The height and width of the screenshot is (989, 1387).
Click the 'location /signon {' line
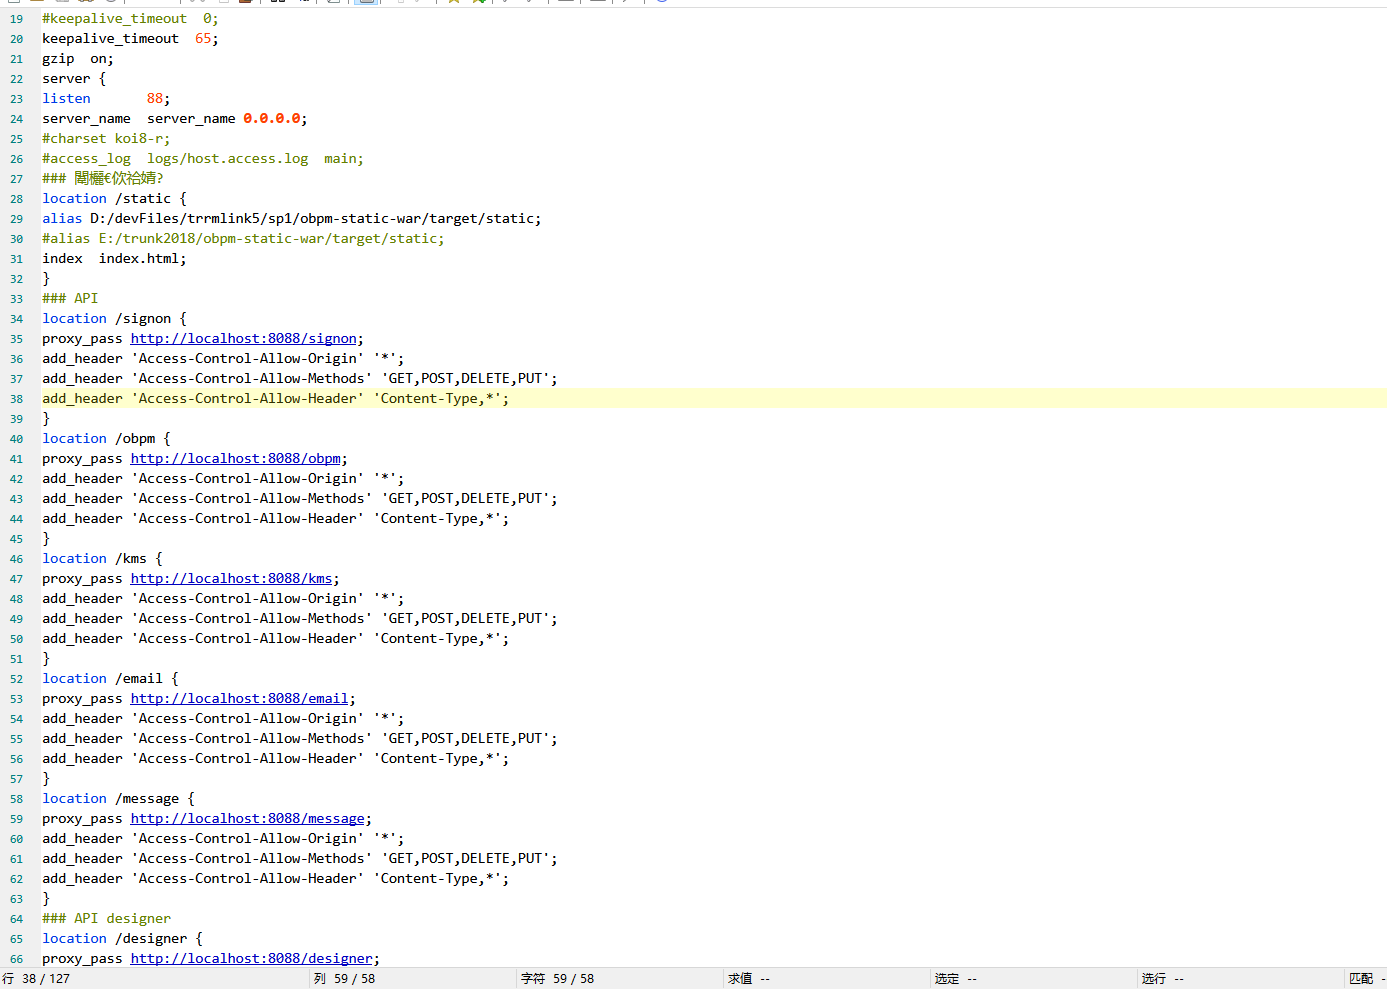click(x=114, y=319)
